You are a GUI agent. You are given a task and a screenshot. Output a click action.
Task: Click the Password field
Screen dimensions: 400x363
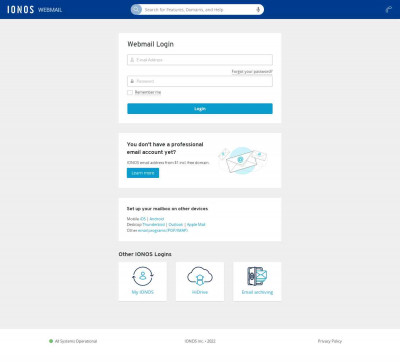tap(200, 81)
